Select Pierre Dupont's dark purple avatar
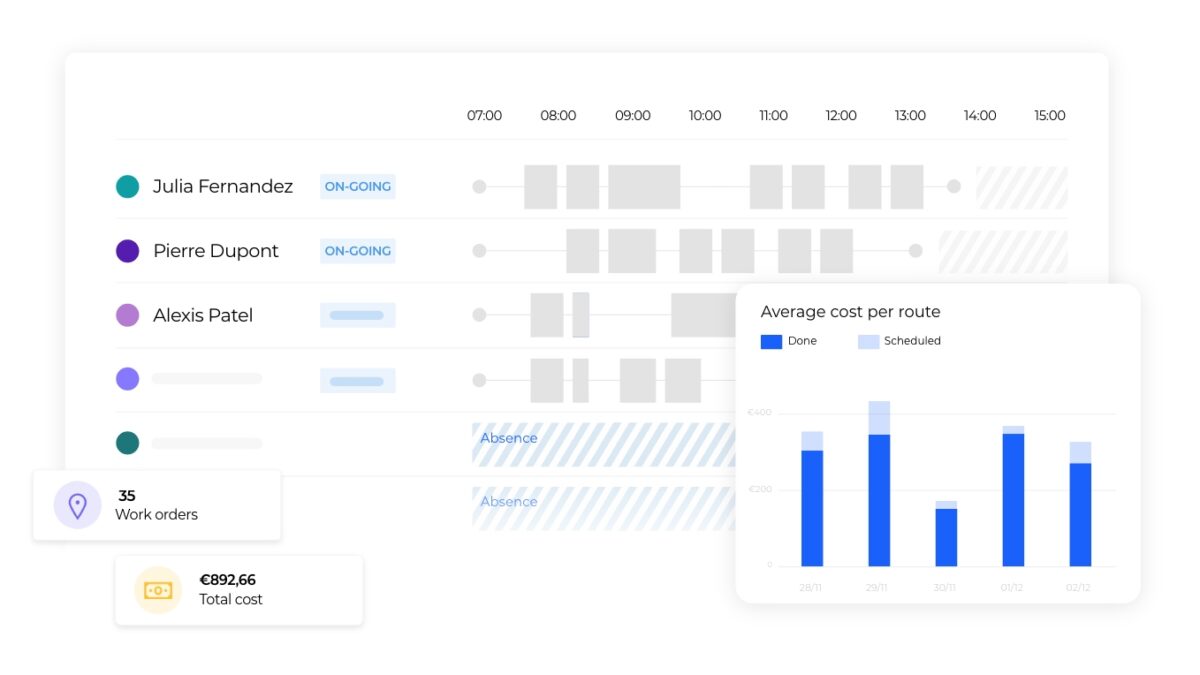This screenshot has width=1200, height=675. pyautogui.click(x=127, y=251)
